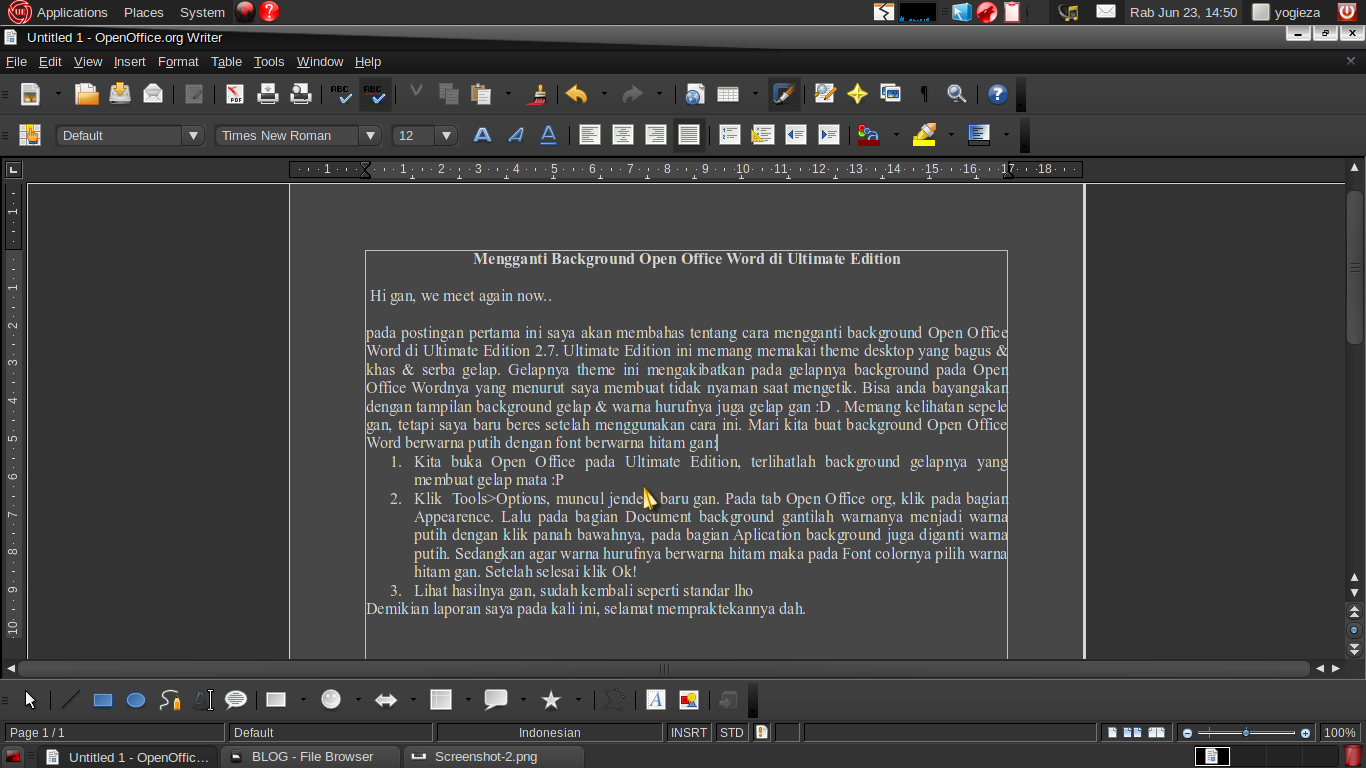Expand the New document dropdown arrow

[x=58, y=94]
